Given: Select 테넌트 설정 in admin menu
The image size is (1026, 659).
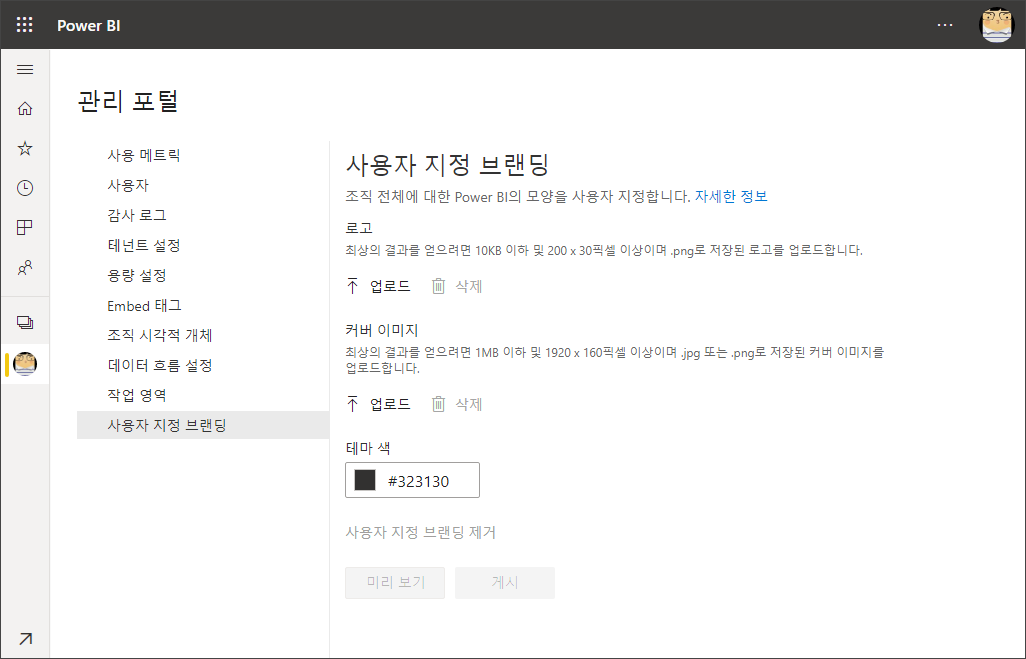Looking at the screenshot, I should click(x=144, y=245).
